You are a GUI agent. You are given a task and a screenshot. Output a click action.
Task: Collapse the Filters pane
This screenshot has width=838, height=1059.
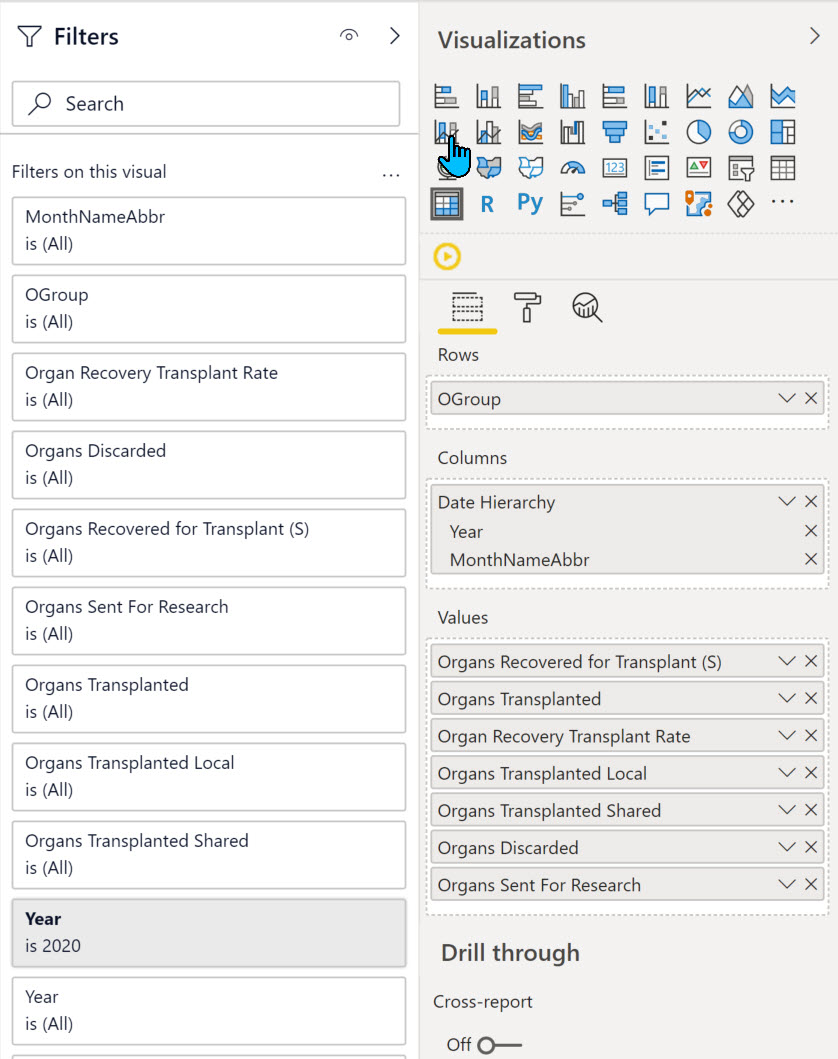point(395,36)
